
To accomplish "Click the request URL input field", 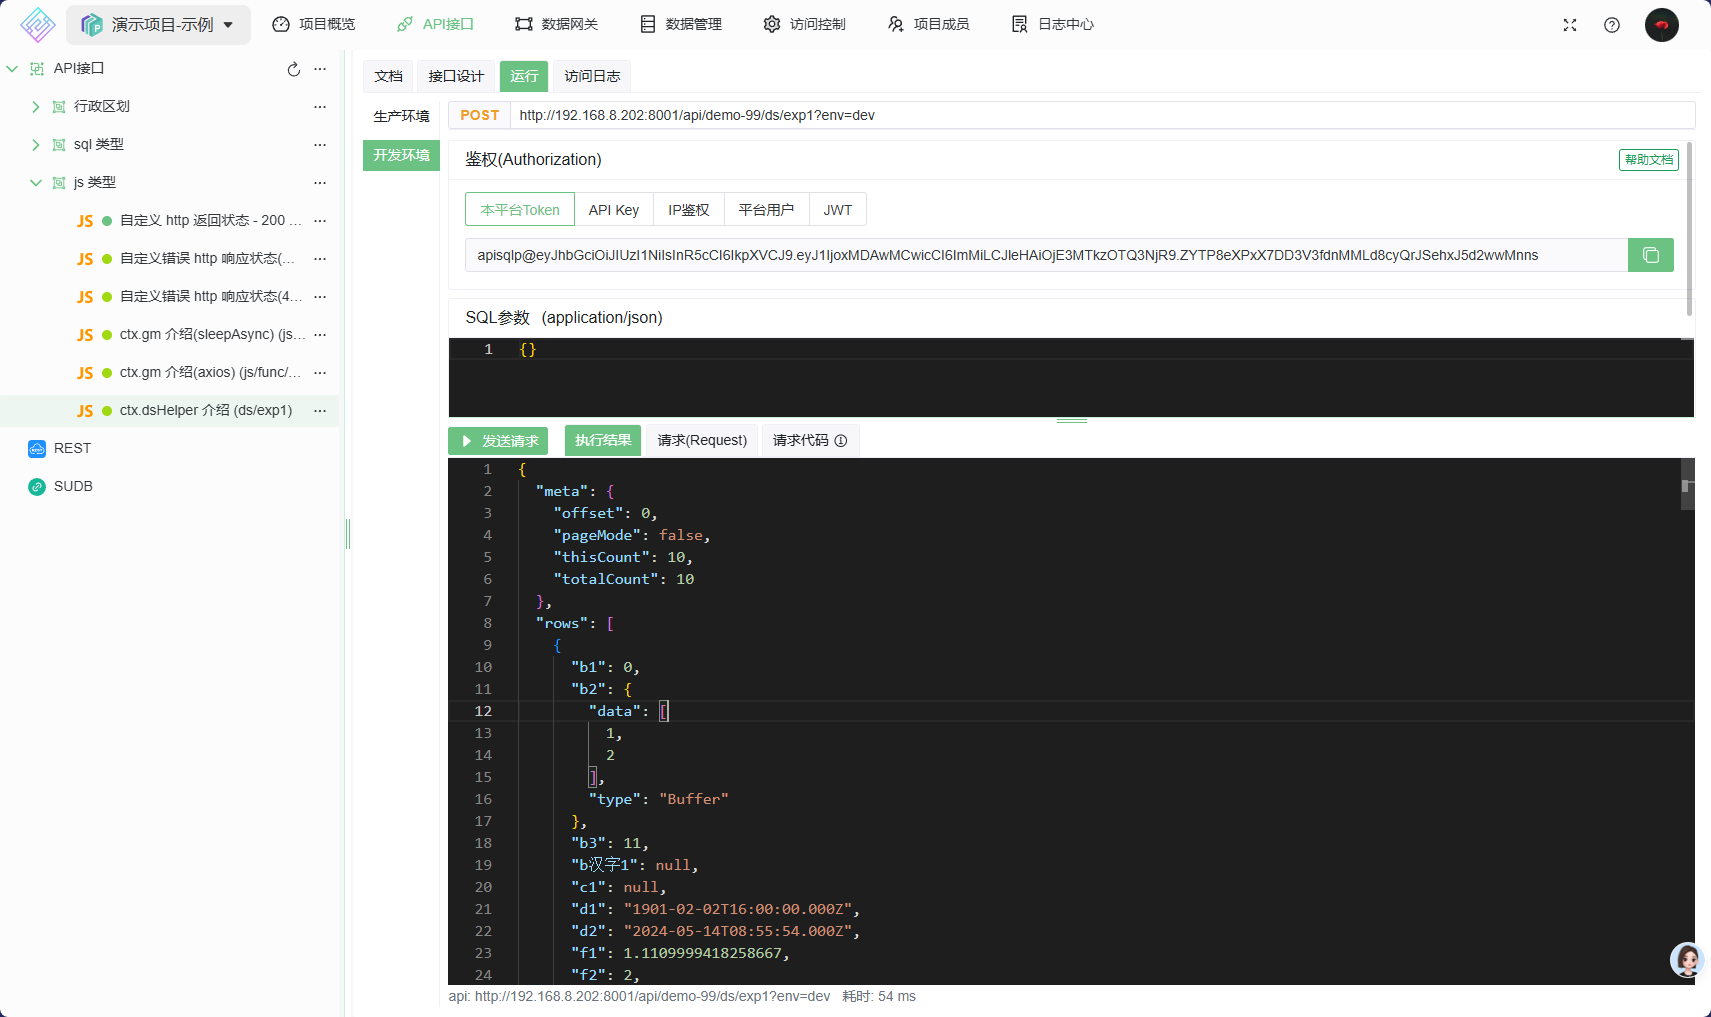I will tap(1100, 116).
